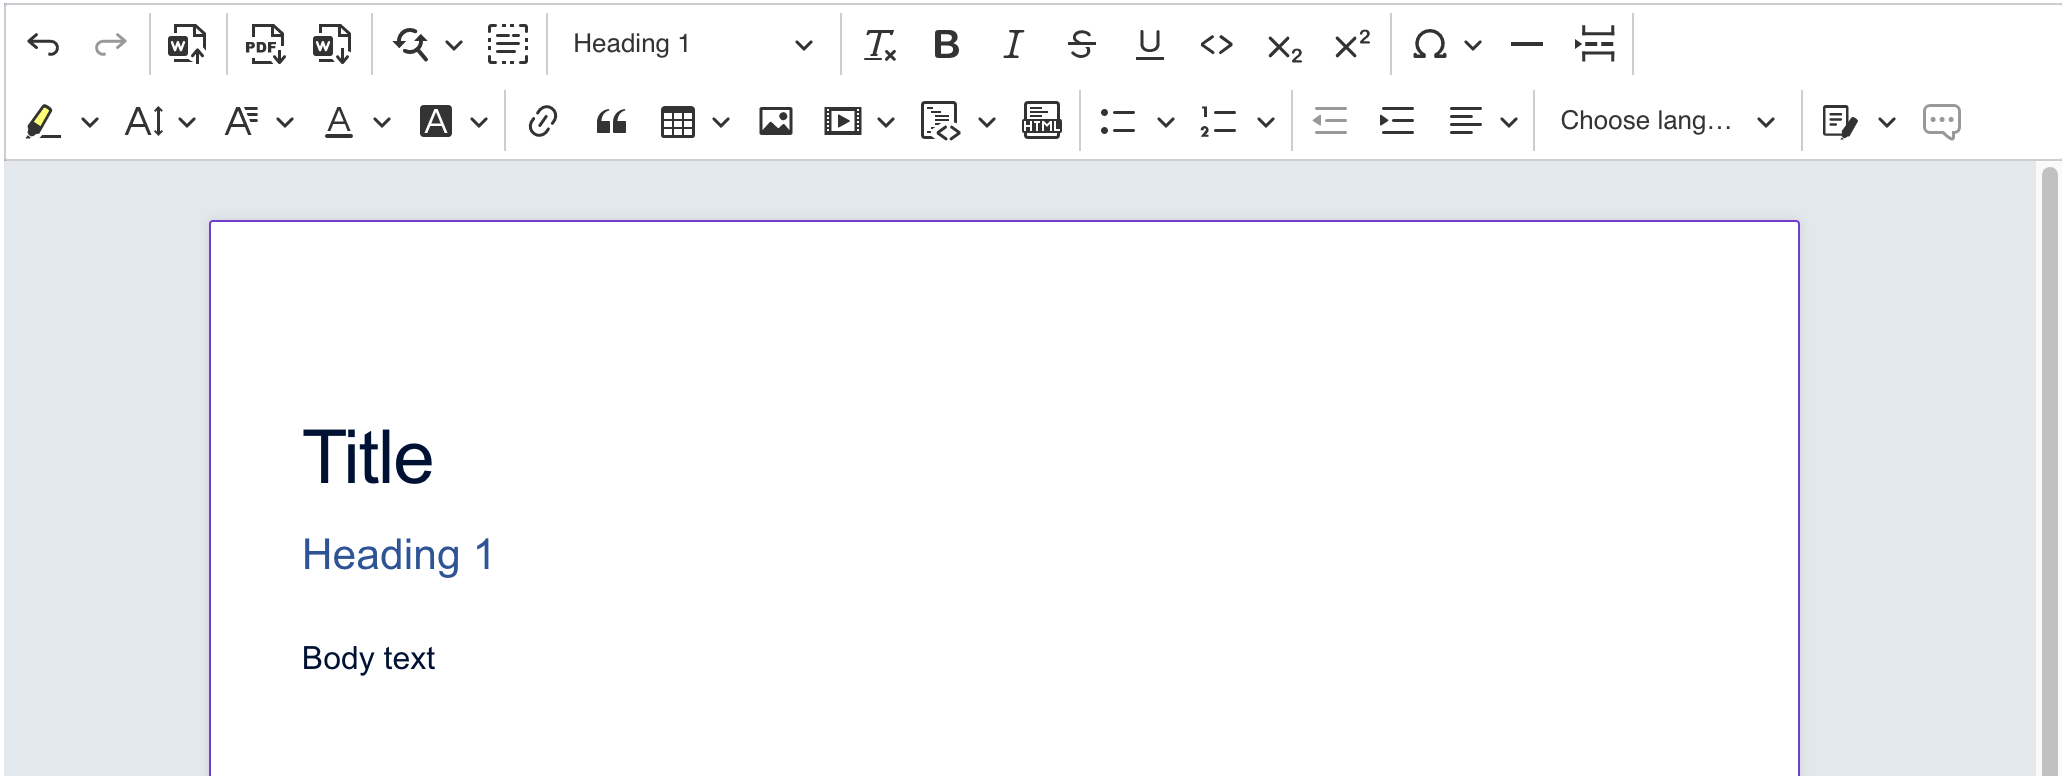Insert page break icon
This screenshot has width=2062, height=776.
(x=1595, y=44)
